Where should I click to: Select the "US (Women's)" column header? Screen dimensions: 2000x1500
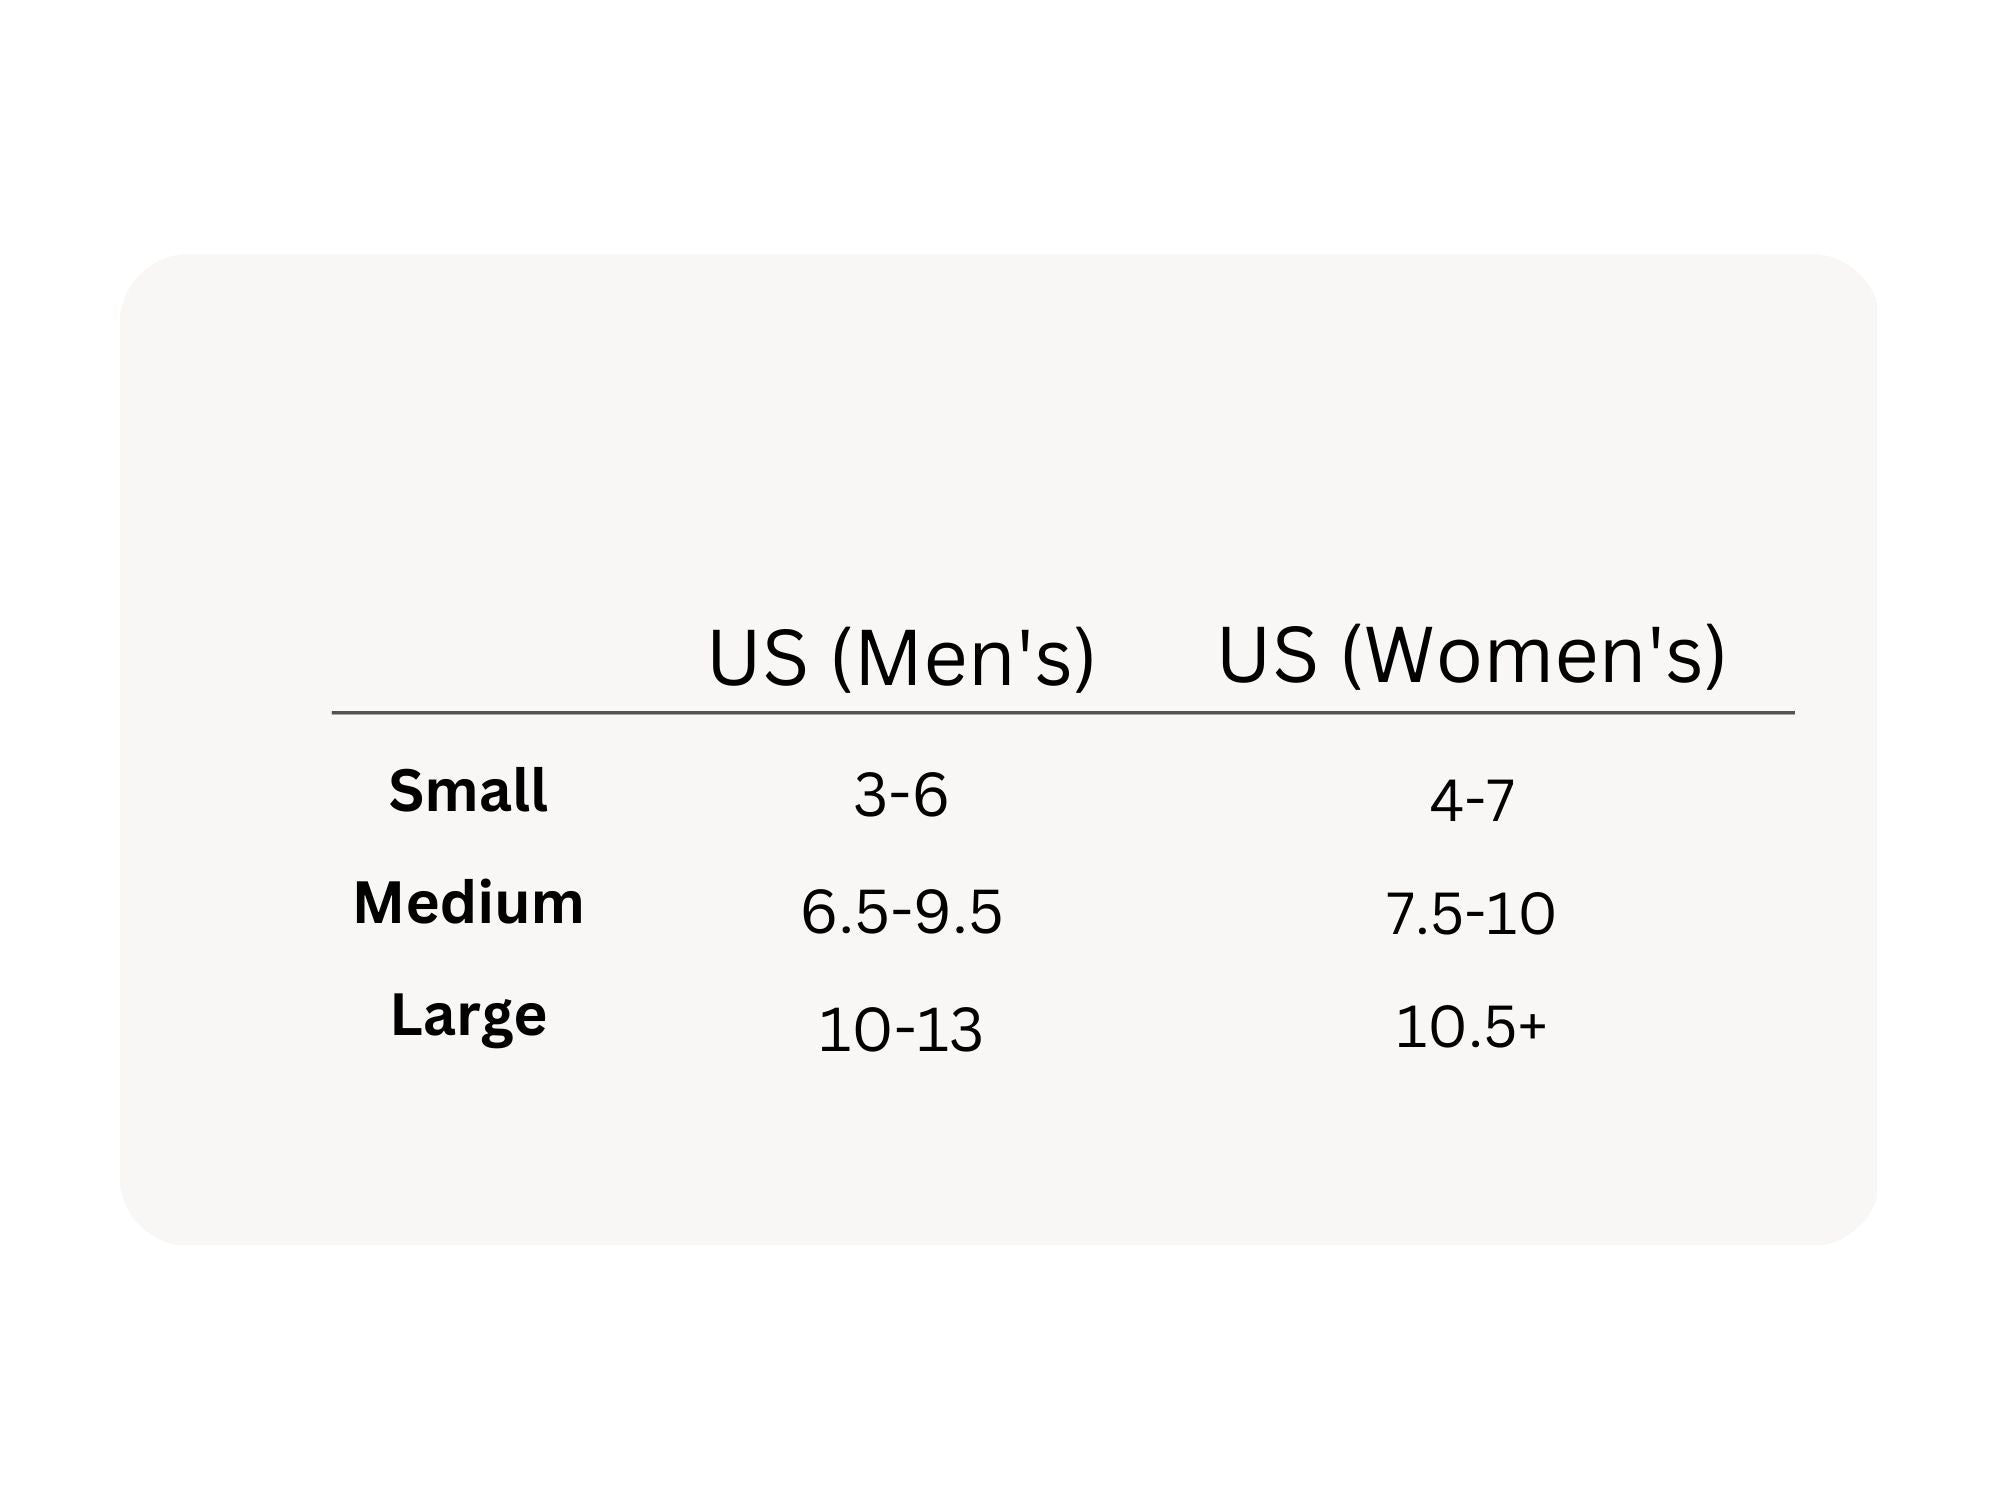[x=1471, y=655]
